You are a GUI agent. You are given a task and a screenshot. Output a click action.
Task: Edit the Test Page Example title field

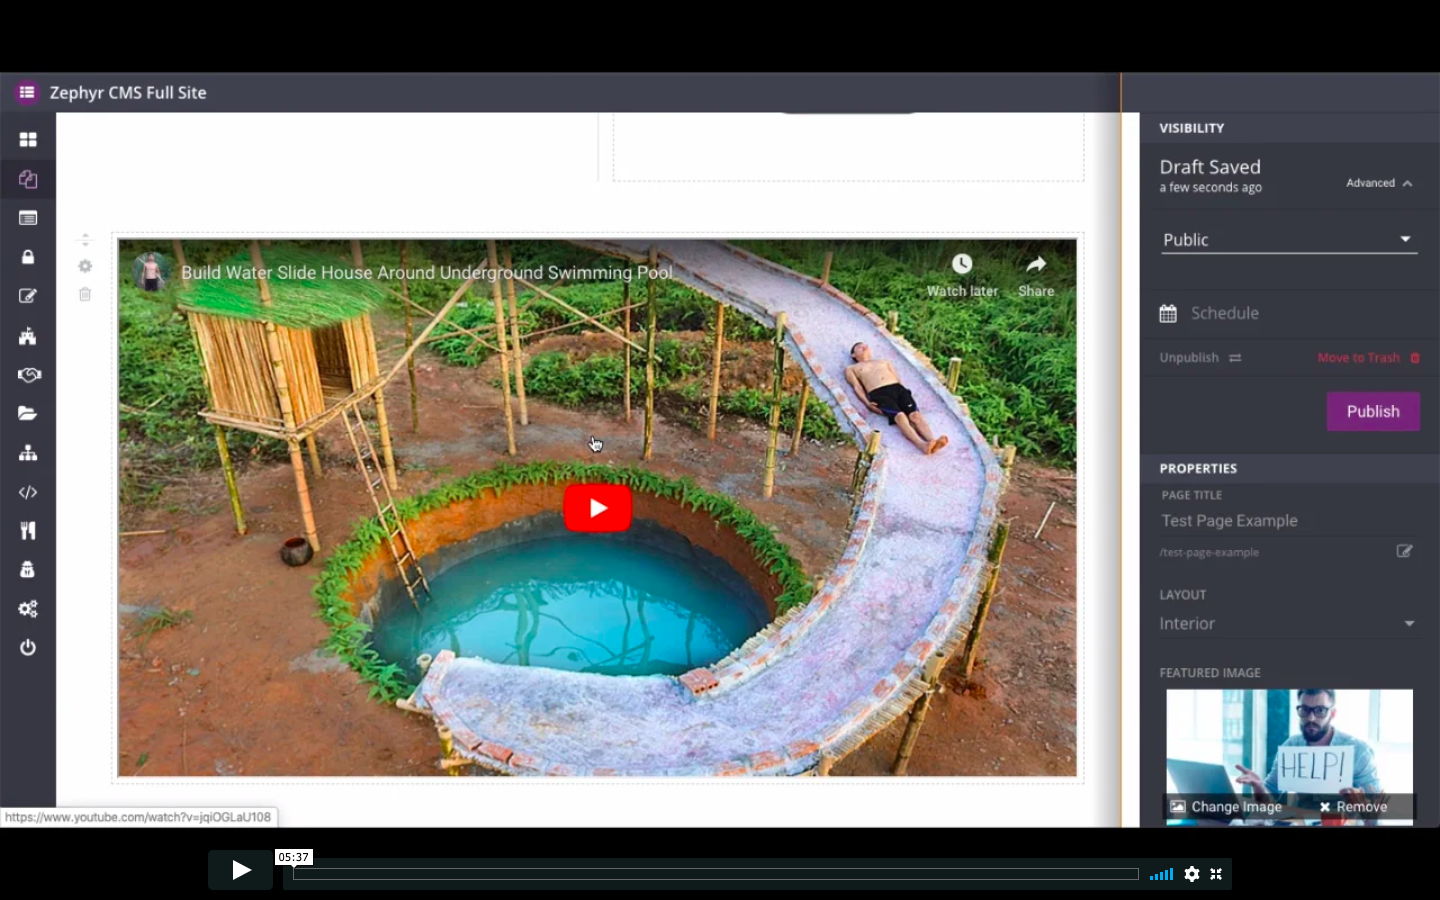click(x=1289, y=521)
